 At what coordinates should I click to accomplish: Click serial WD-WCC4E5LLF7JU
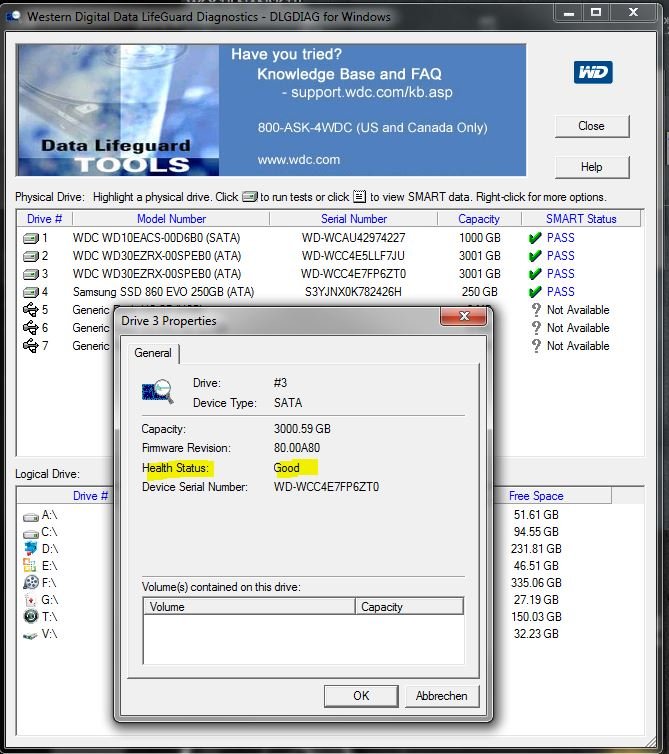tap(353, 256)
